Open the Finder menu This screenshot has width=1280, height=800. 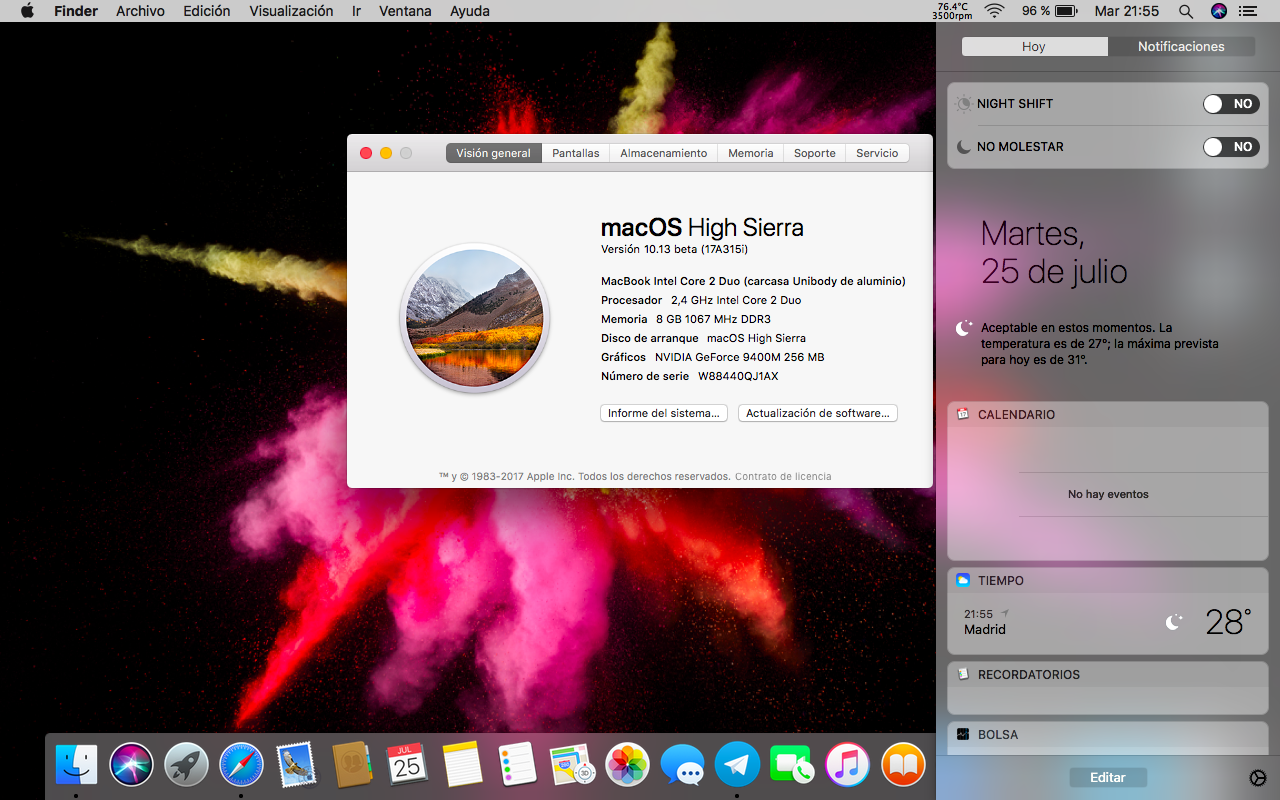tap(76, 11)
